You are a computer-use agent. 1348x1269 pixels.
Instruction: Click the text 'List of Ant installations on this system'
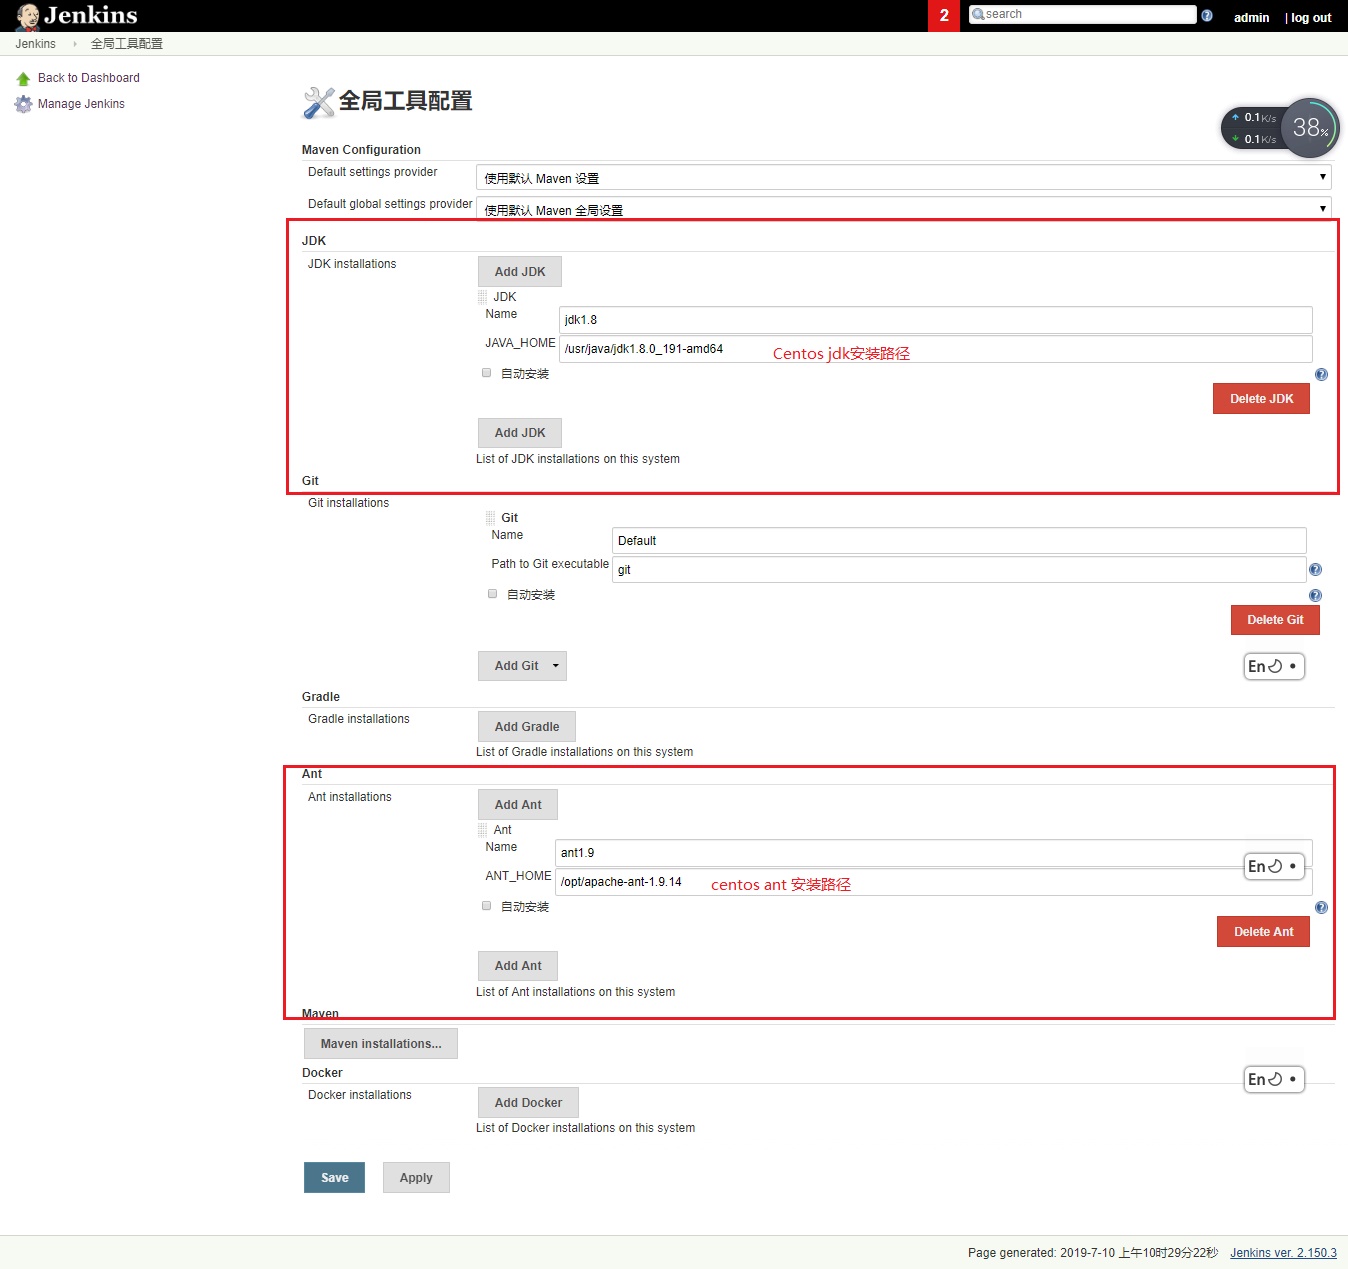[x=575, y=992]
